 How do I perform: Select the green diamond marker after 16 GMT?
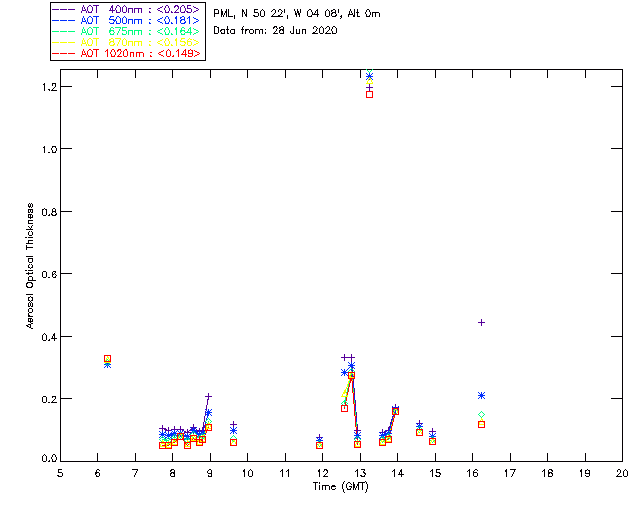point(481,415)
